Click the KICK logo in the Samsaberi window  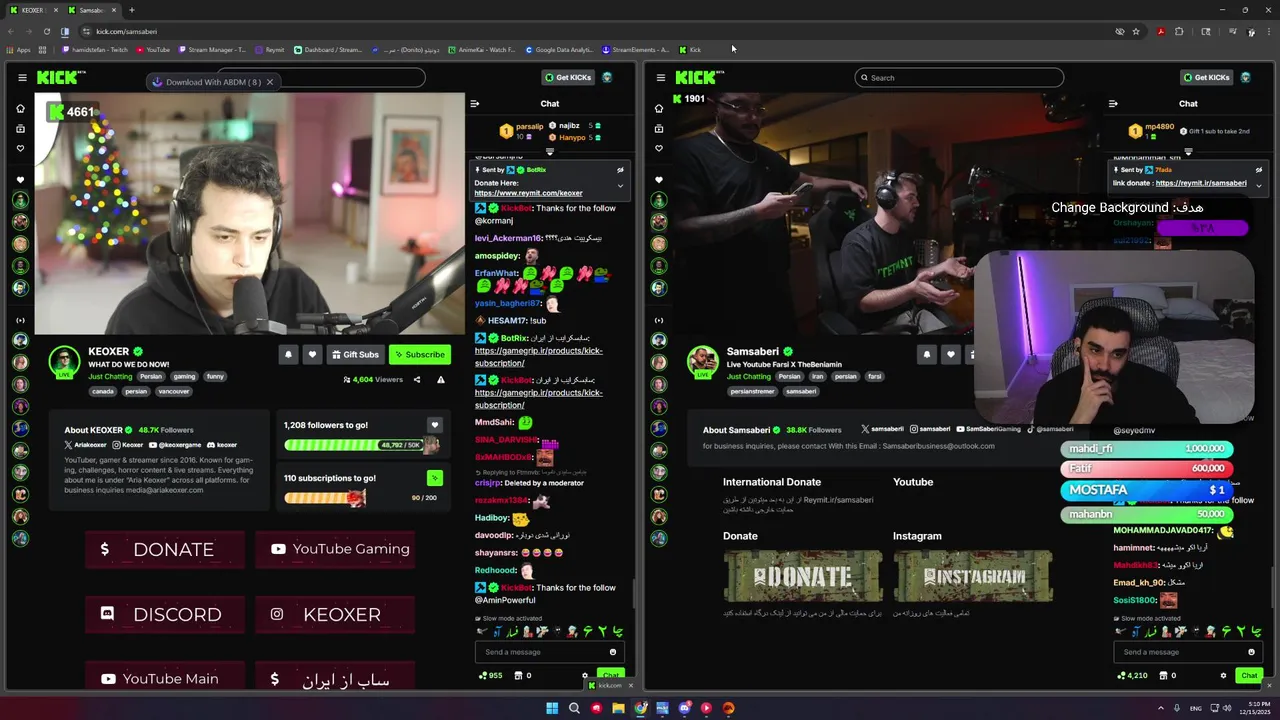coord(695,77)
